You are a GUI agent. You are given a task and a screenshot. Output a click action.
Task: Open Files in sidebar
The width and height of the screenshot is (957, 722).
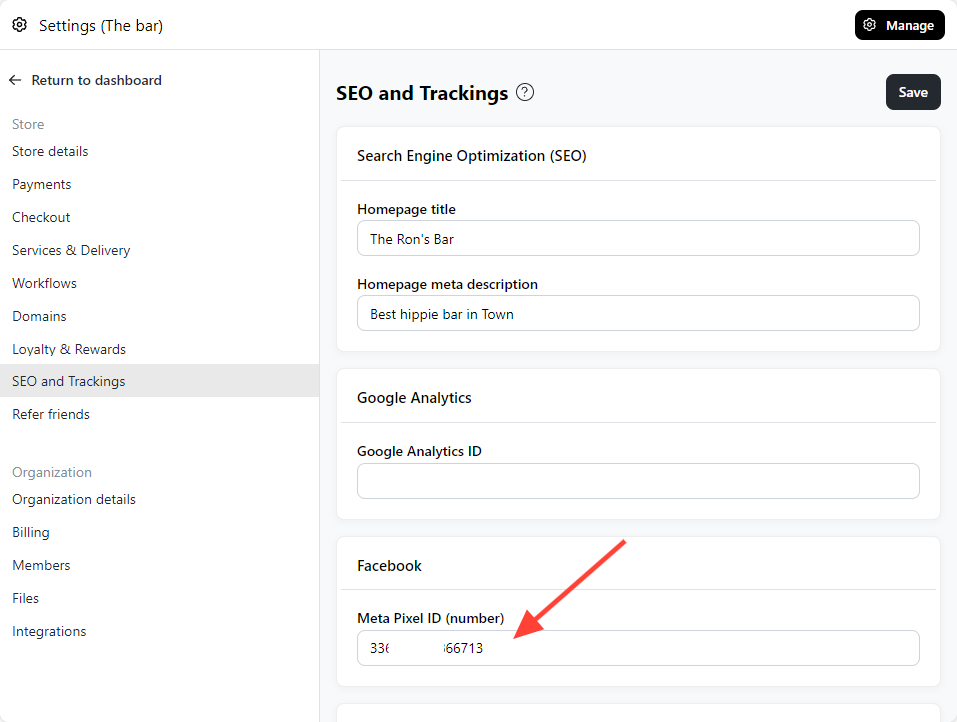pyautogui.click(x=26, y=598)
